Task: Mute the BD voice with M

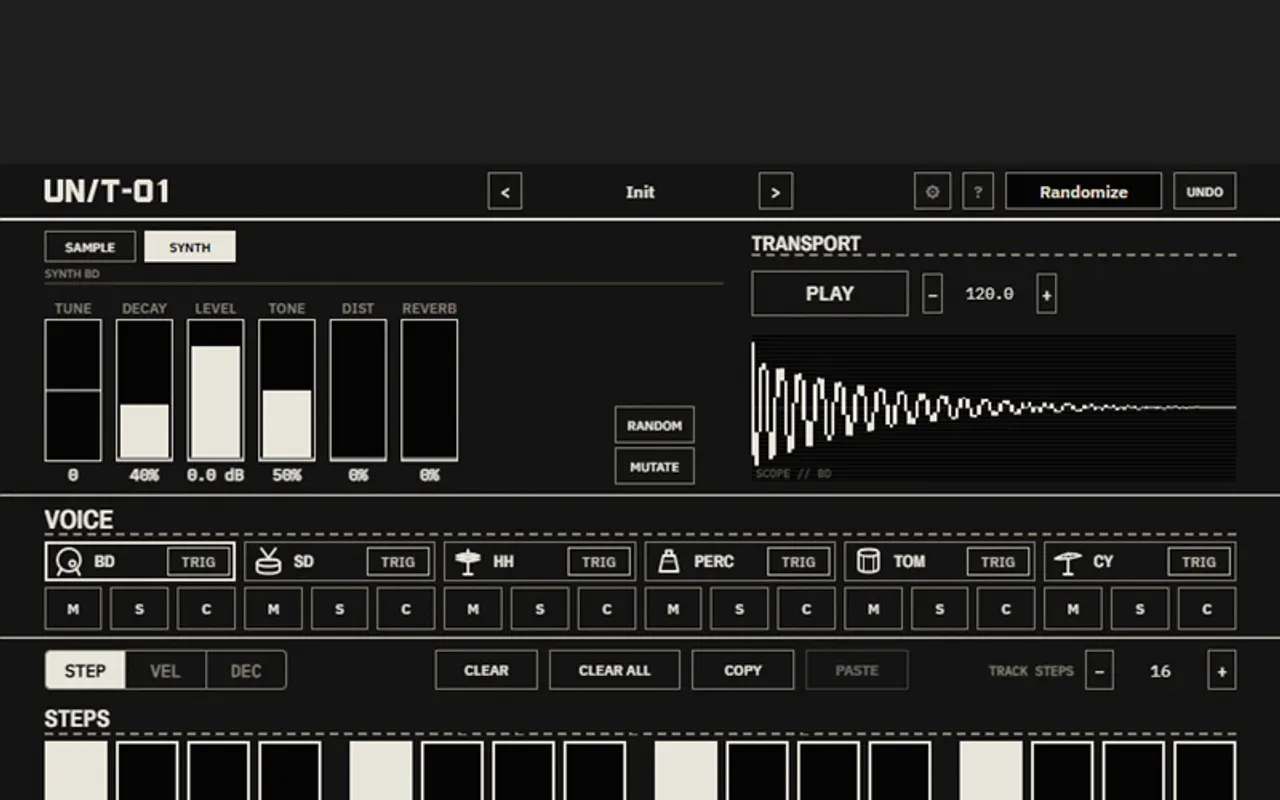Action: (73, 609)
